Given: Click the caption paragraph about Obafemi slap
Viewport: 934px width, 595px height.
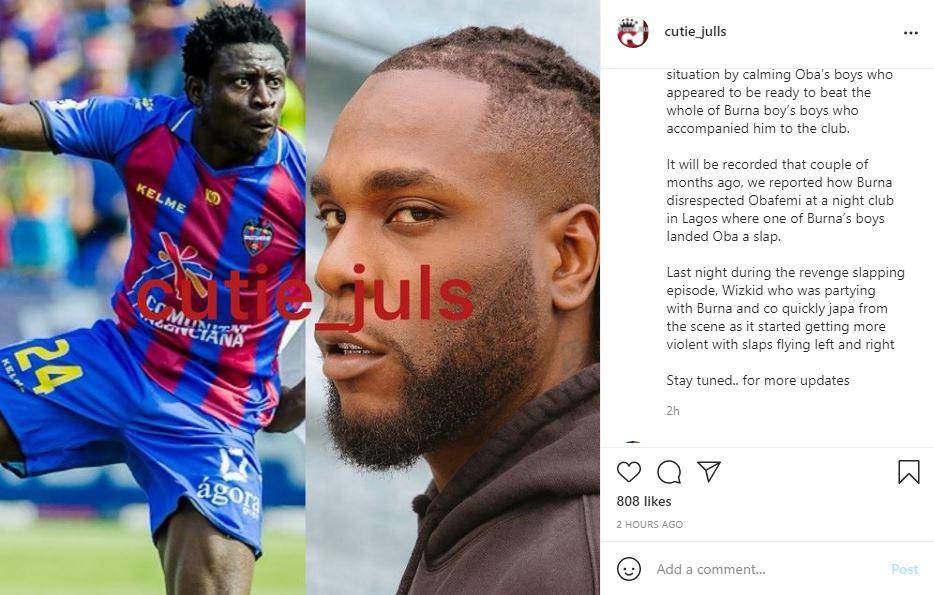Looking at the screenshot, I should pyautogui.click(x=780, y=200).
